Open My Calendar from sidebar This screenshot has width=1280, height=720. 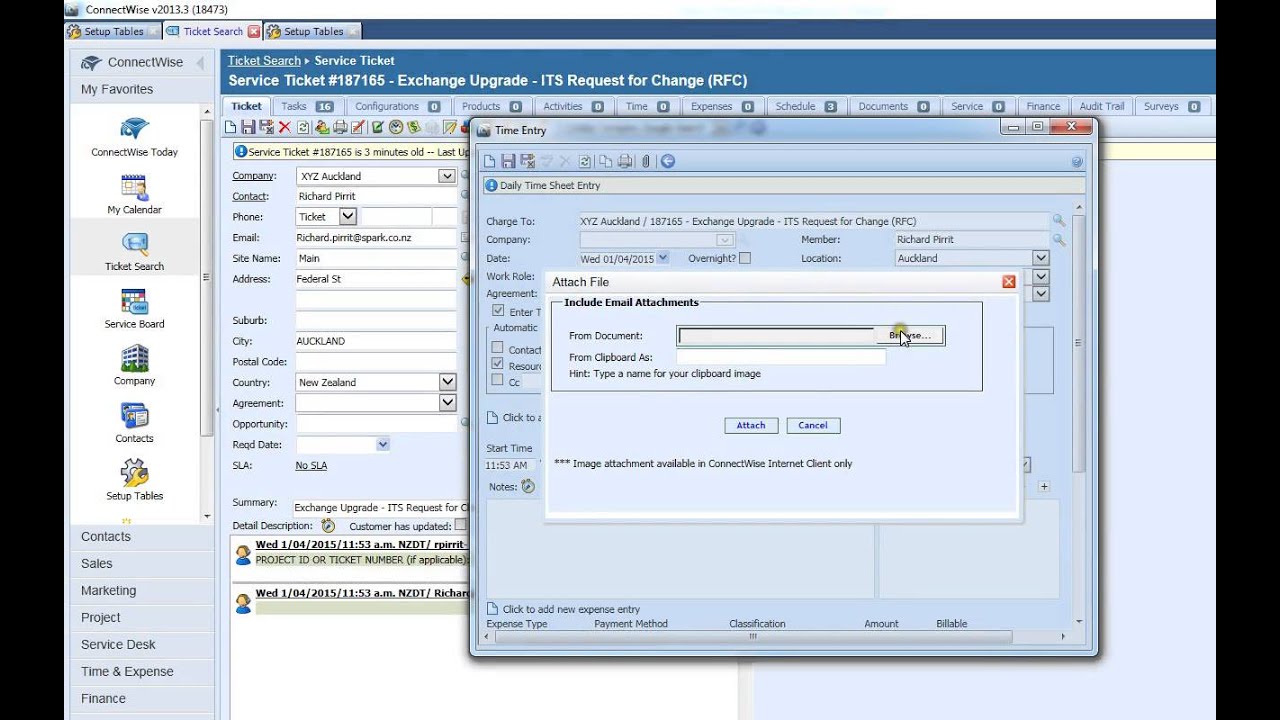pyautogui.click(x=134, y=195)
